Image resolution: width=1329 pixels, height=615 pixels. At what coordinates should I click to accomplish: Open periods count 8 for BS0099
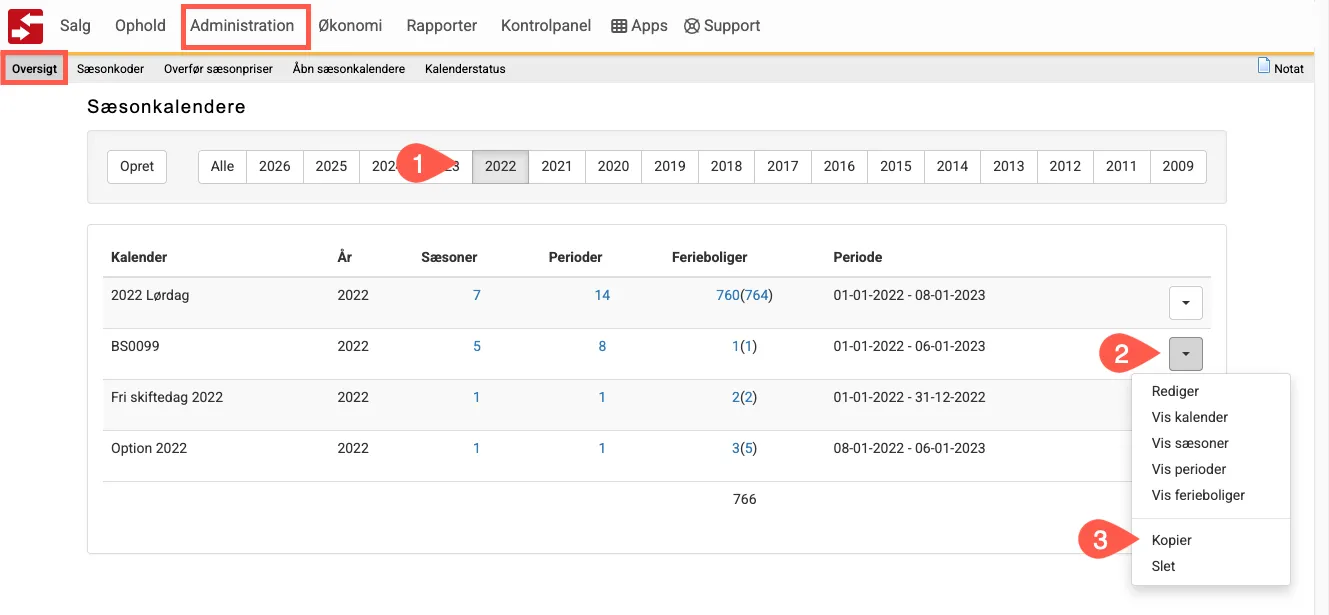(x=602, y=346)
